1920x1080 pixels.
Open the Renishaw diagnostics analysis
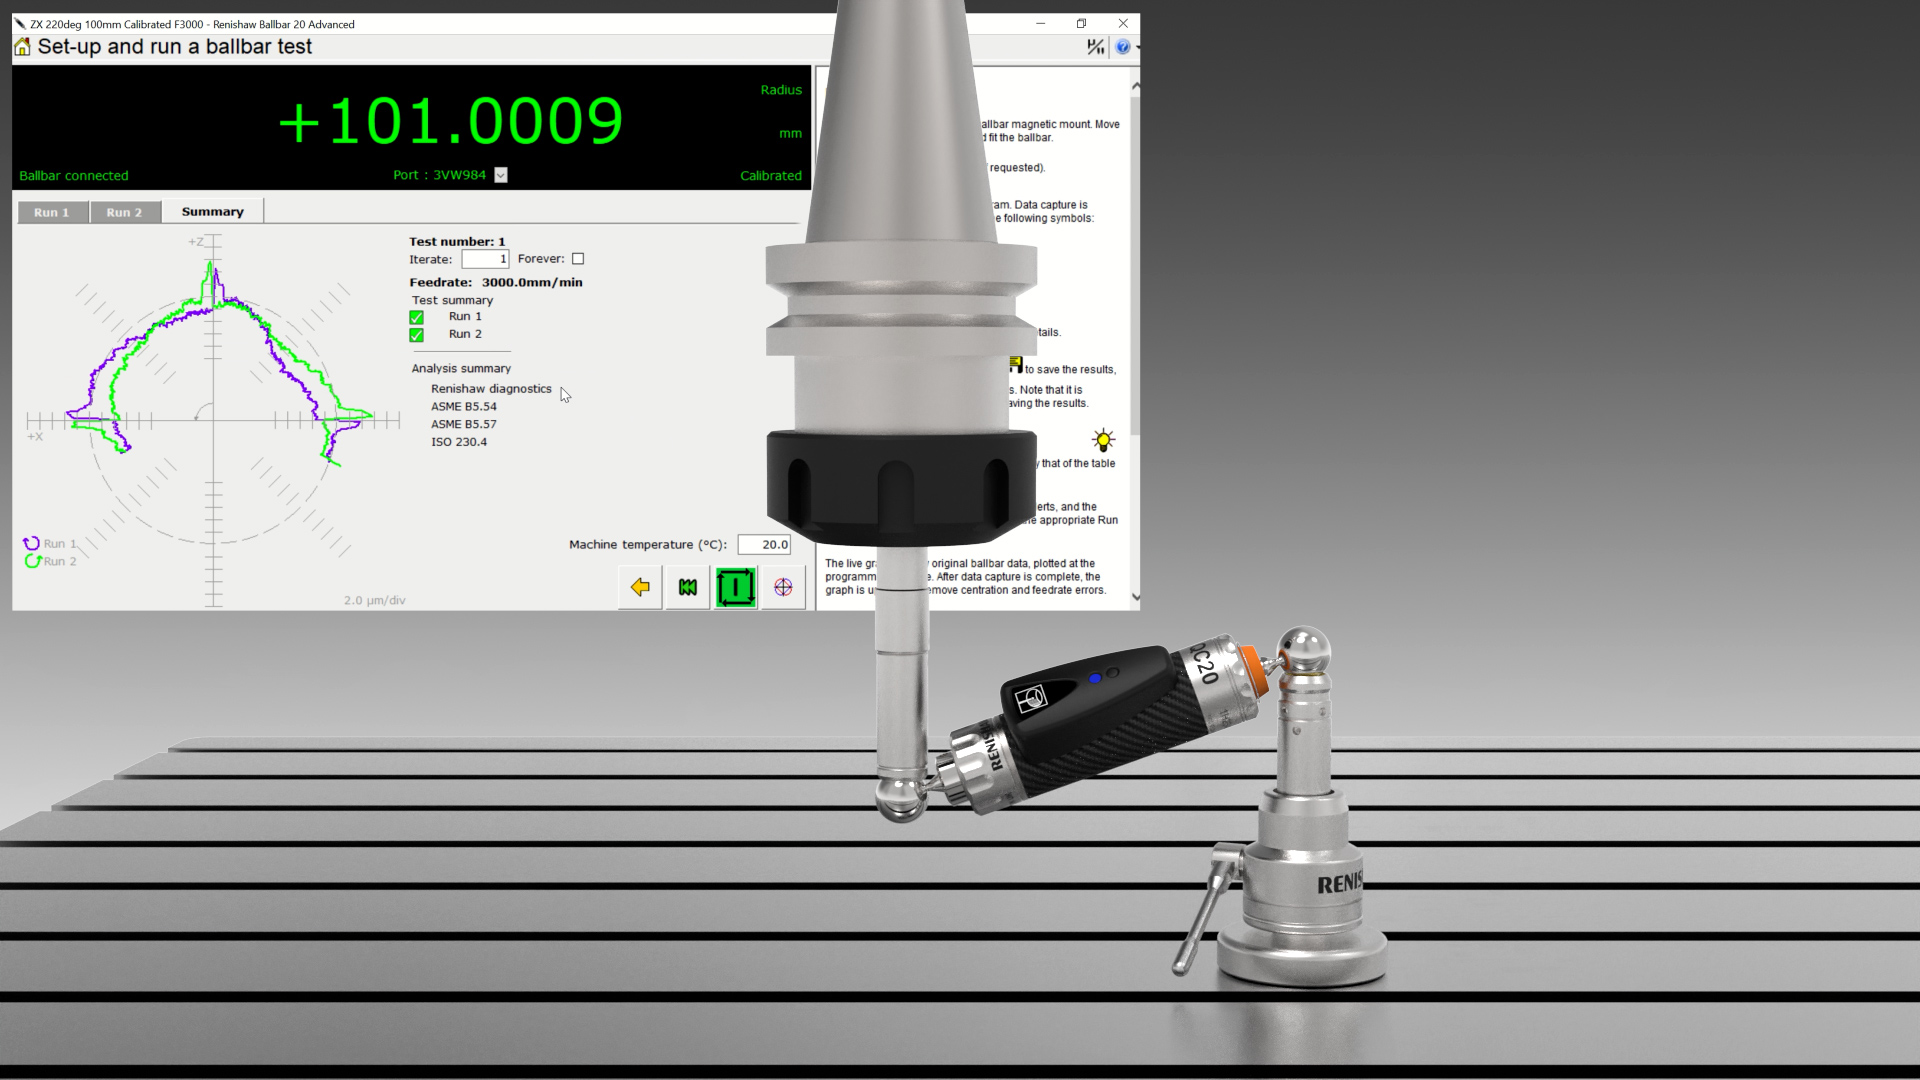coord(491,389)
